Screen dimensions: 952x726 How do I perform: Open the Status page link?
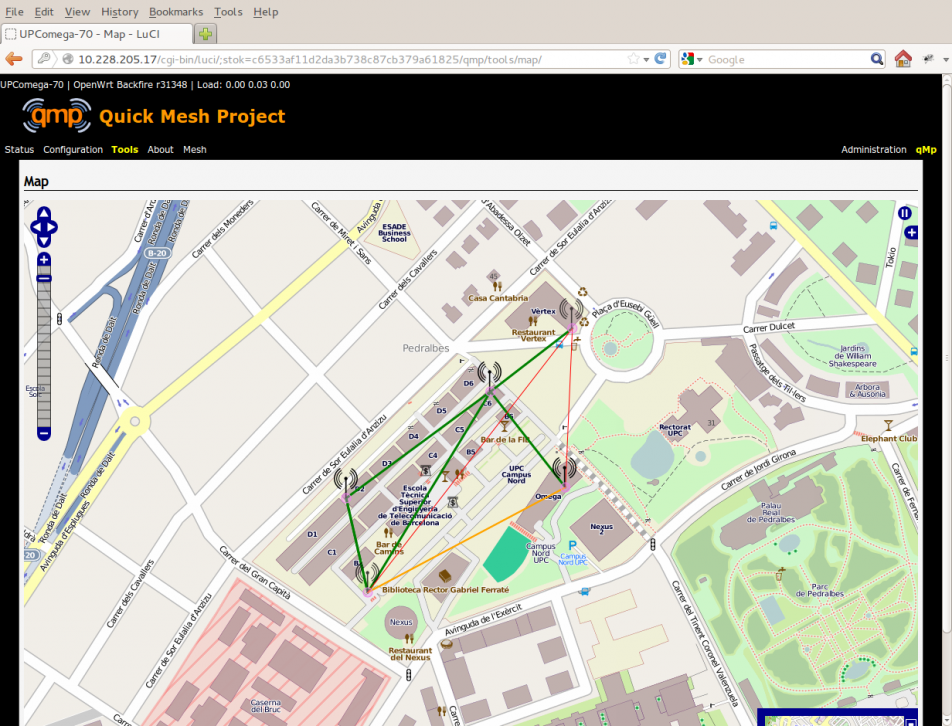click(19, 149)
